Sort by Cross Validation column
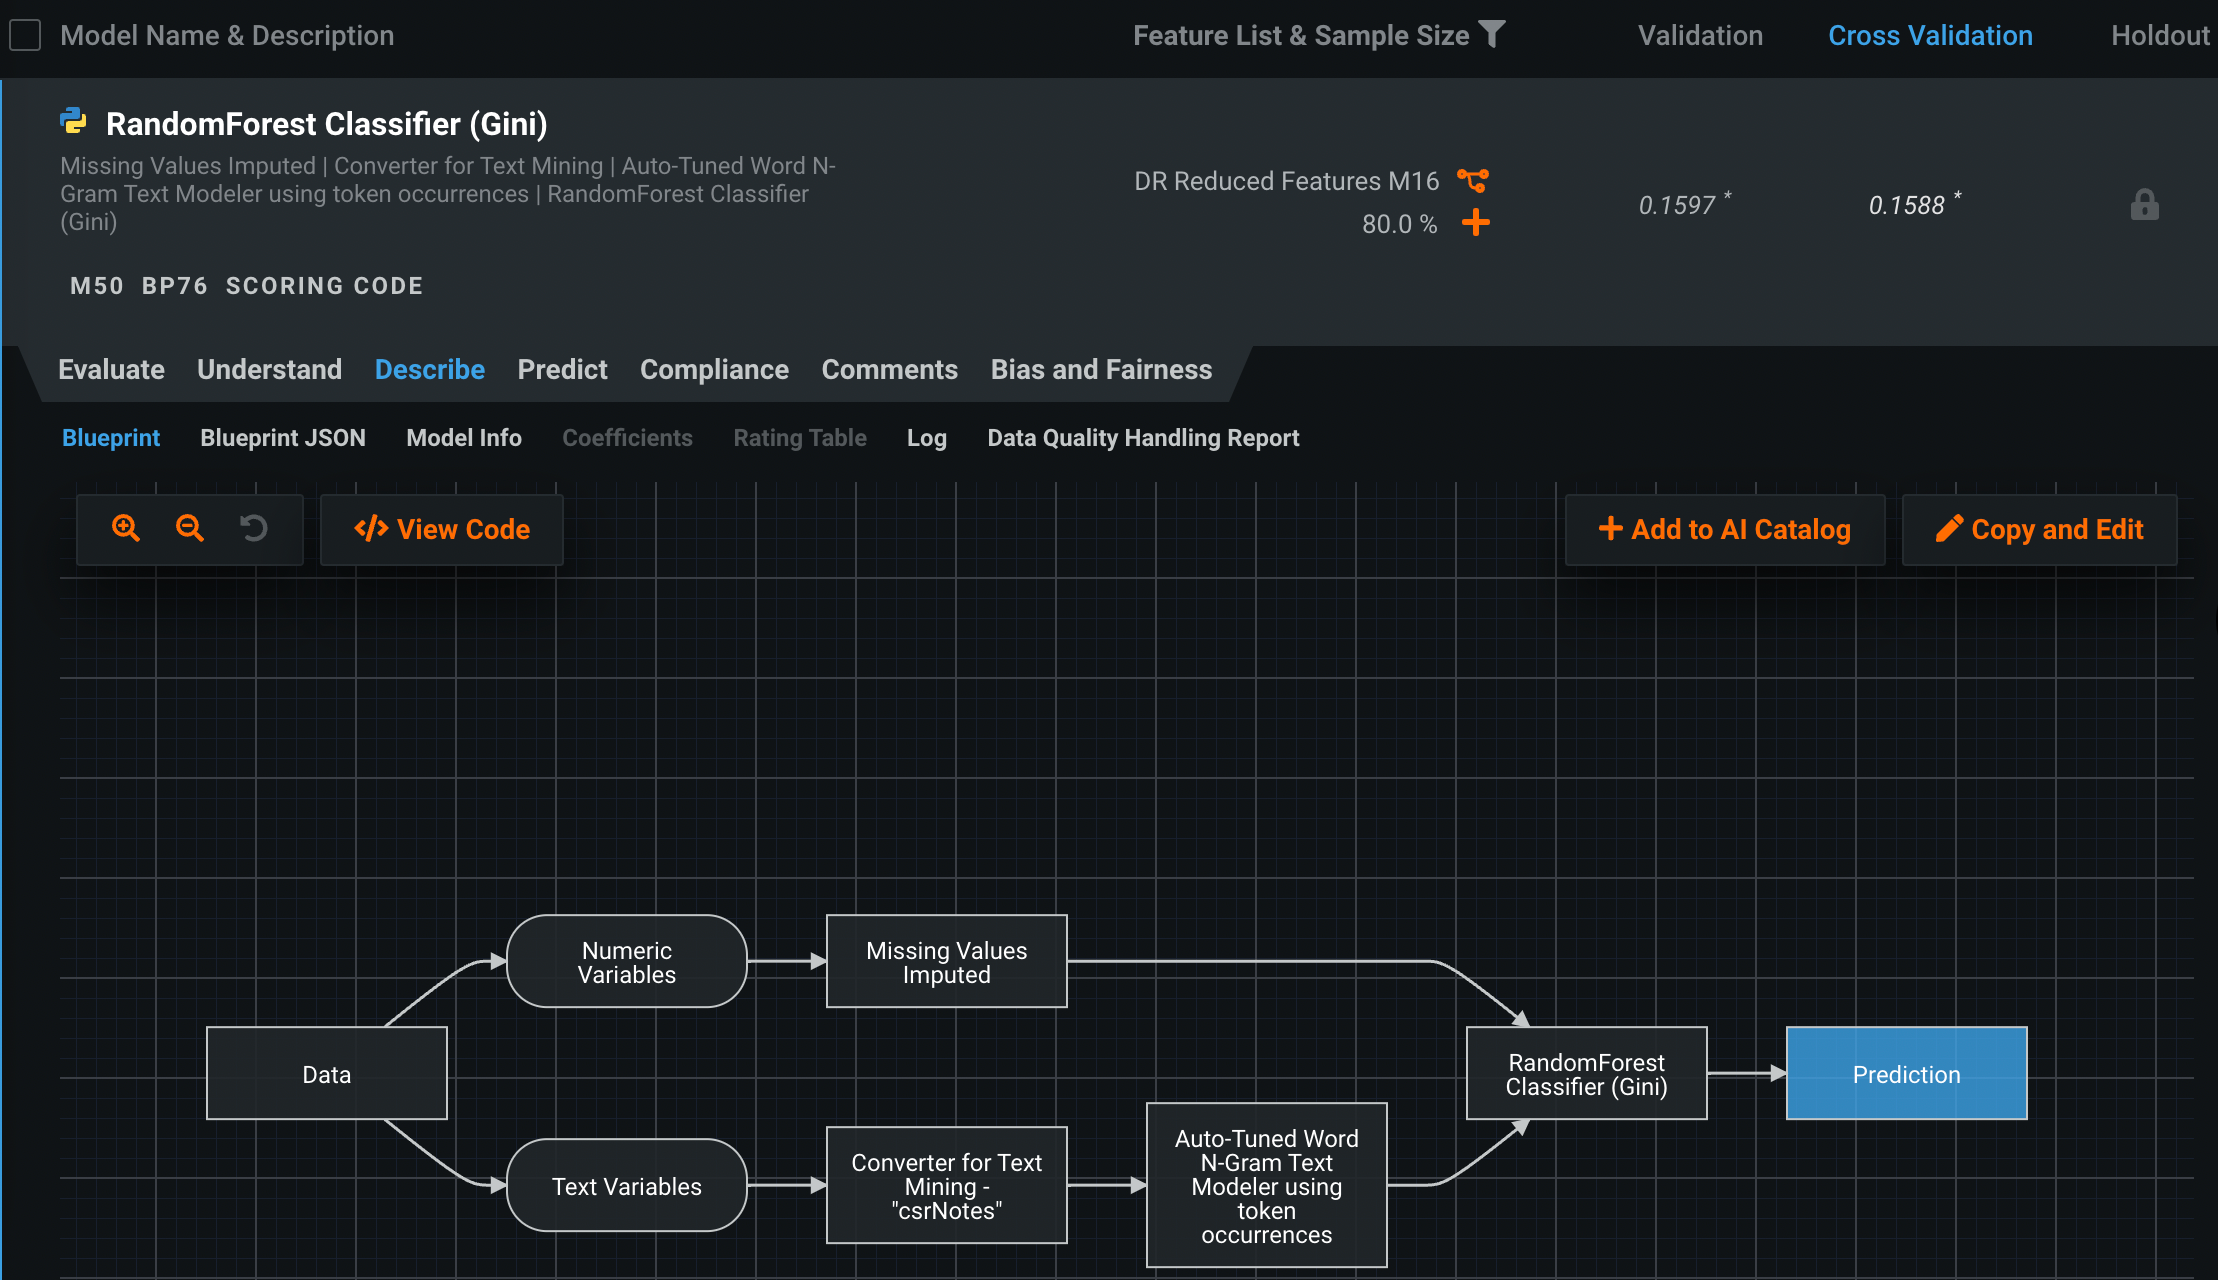This screenshot has width=2218, height=1280. coord(1930,36)
